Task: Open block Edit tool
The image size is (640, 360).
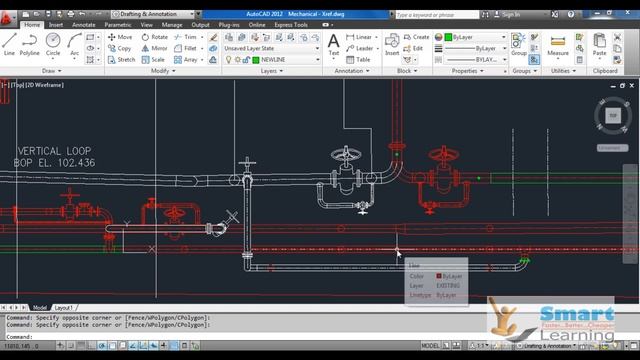Action: point(413,48)
